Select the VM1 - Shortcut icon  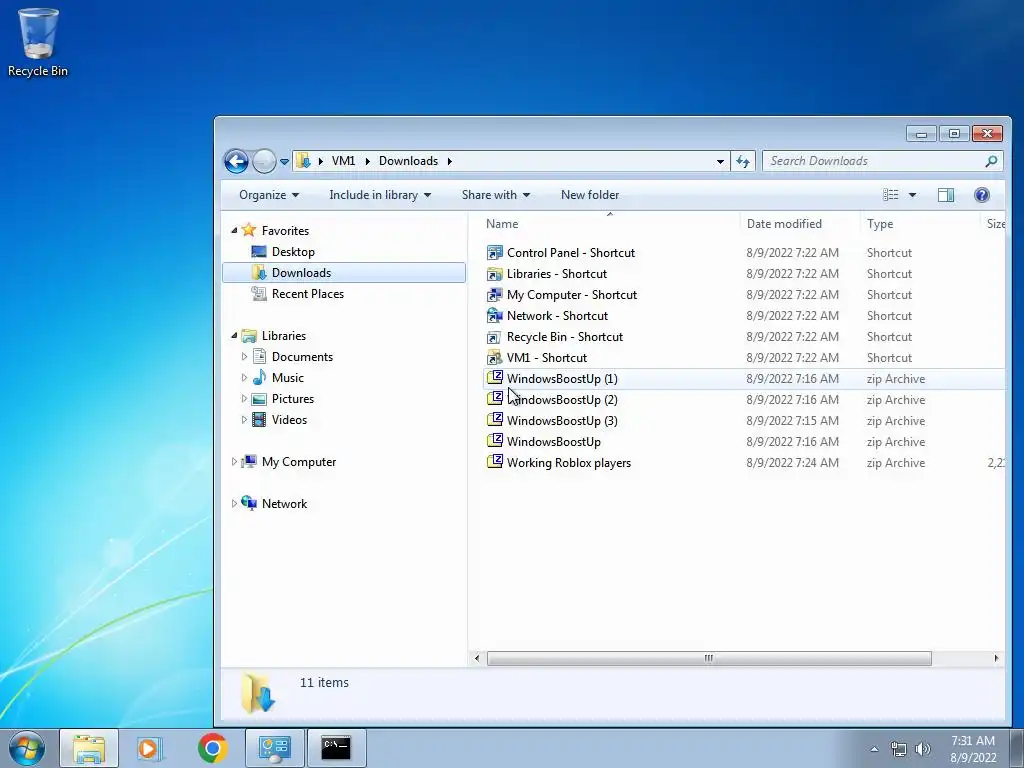495,357
